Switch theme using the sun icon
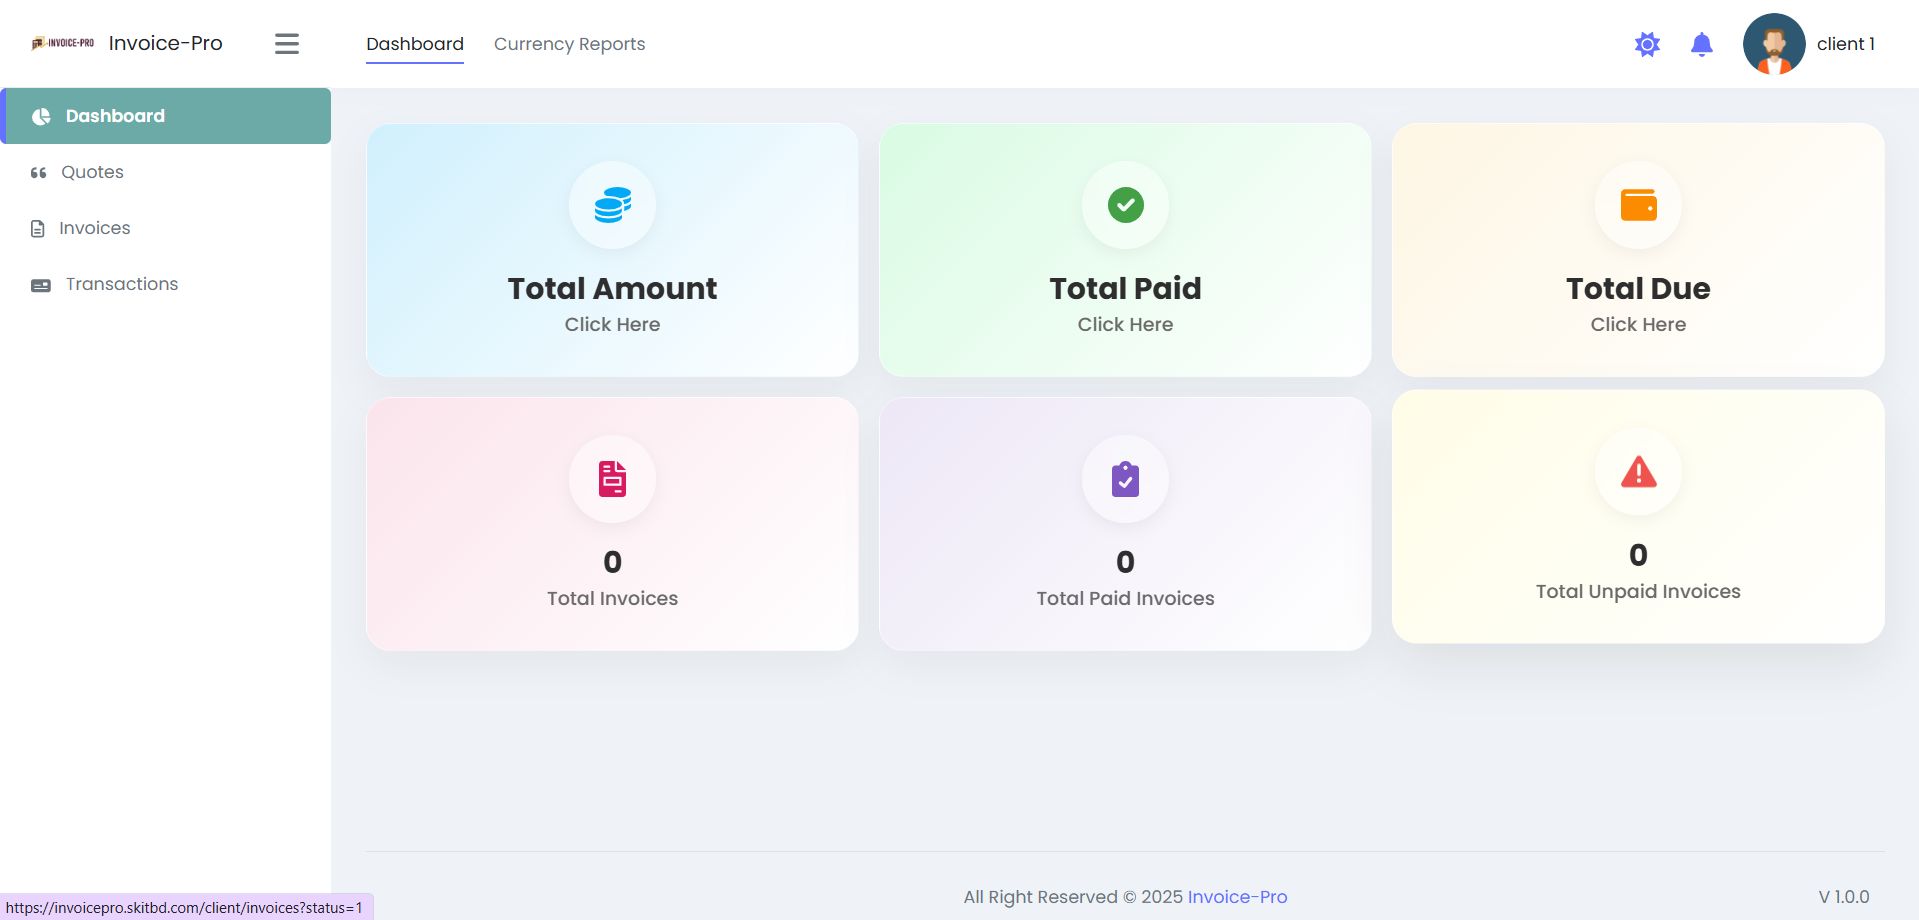The height and width of the screenshot is (920, 1919). click(1647, 44)
